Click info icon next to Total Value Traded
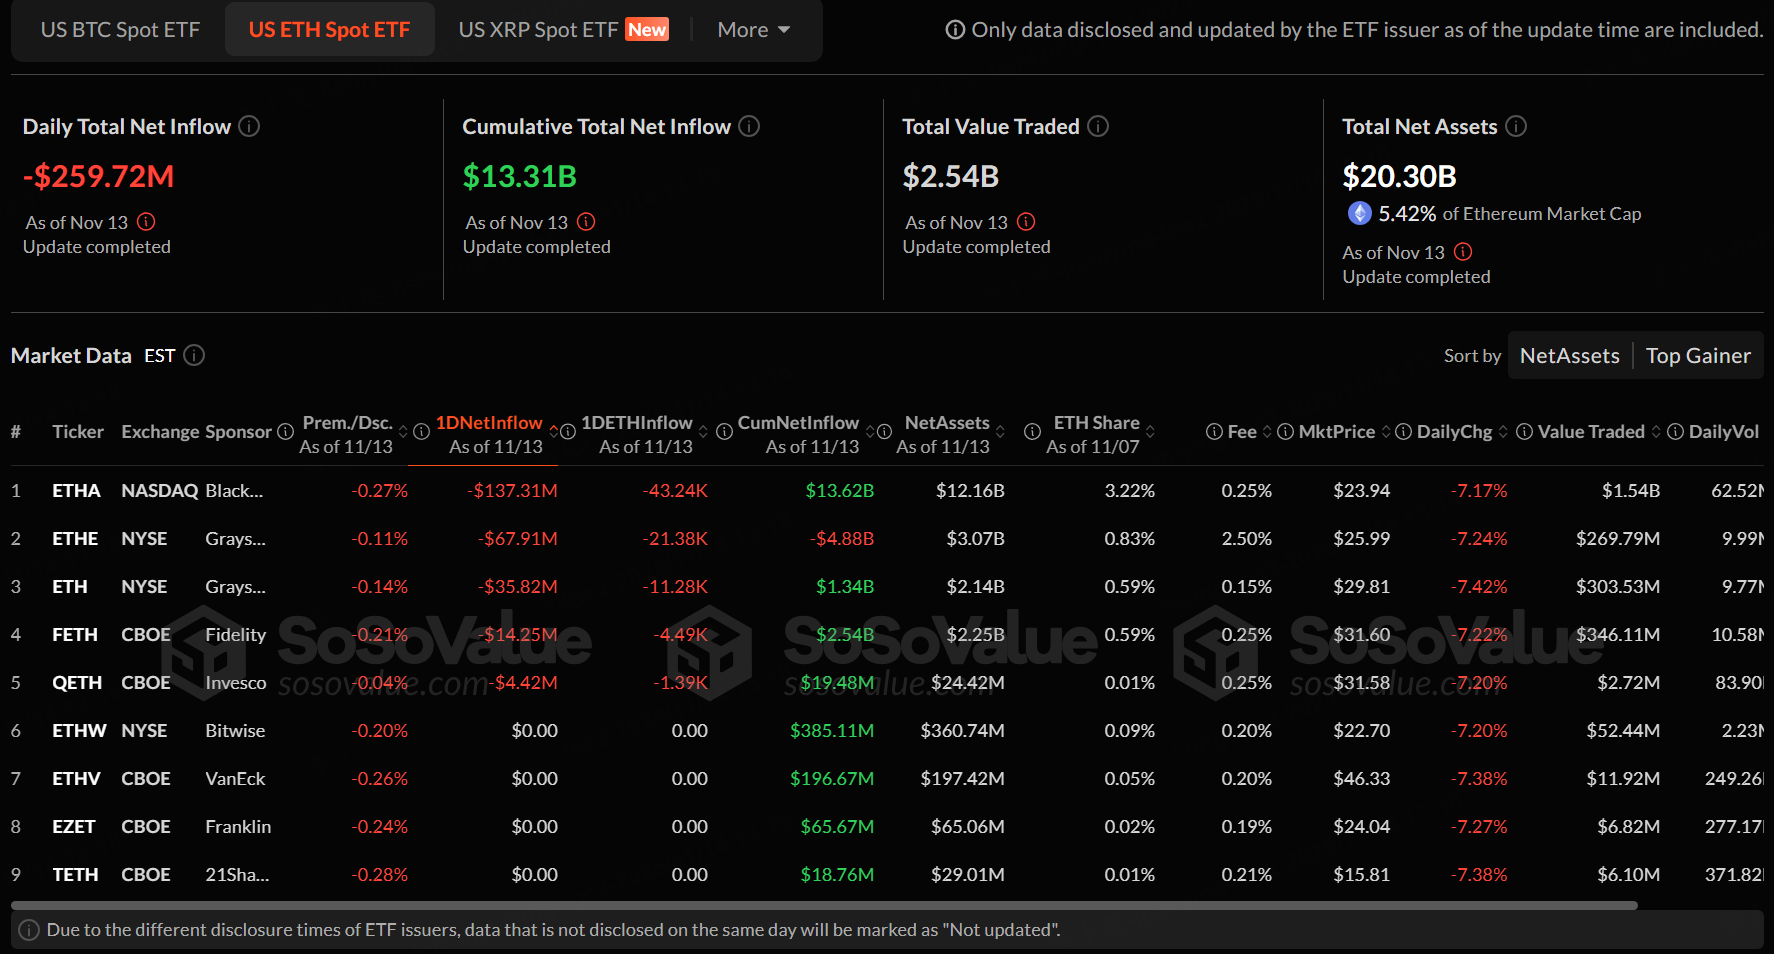The width and height of the screenshot is (1774, 954). [1098, 126]
